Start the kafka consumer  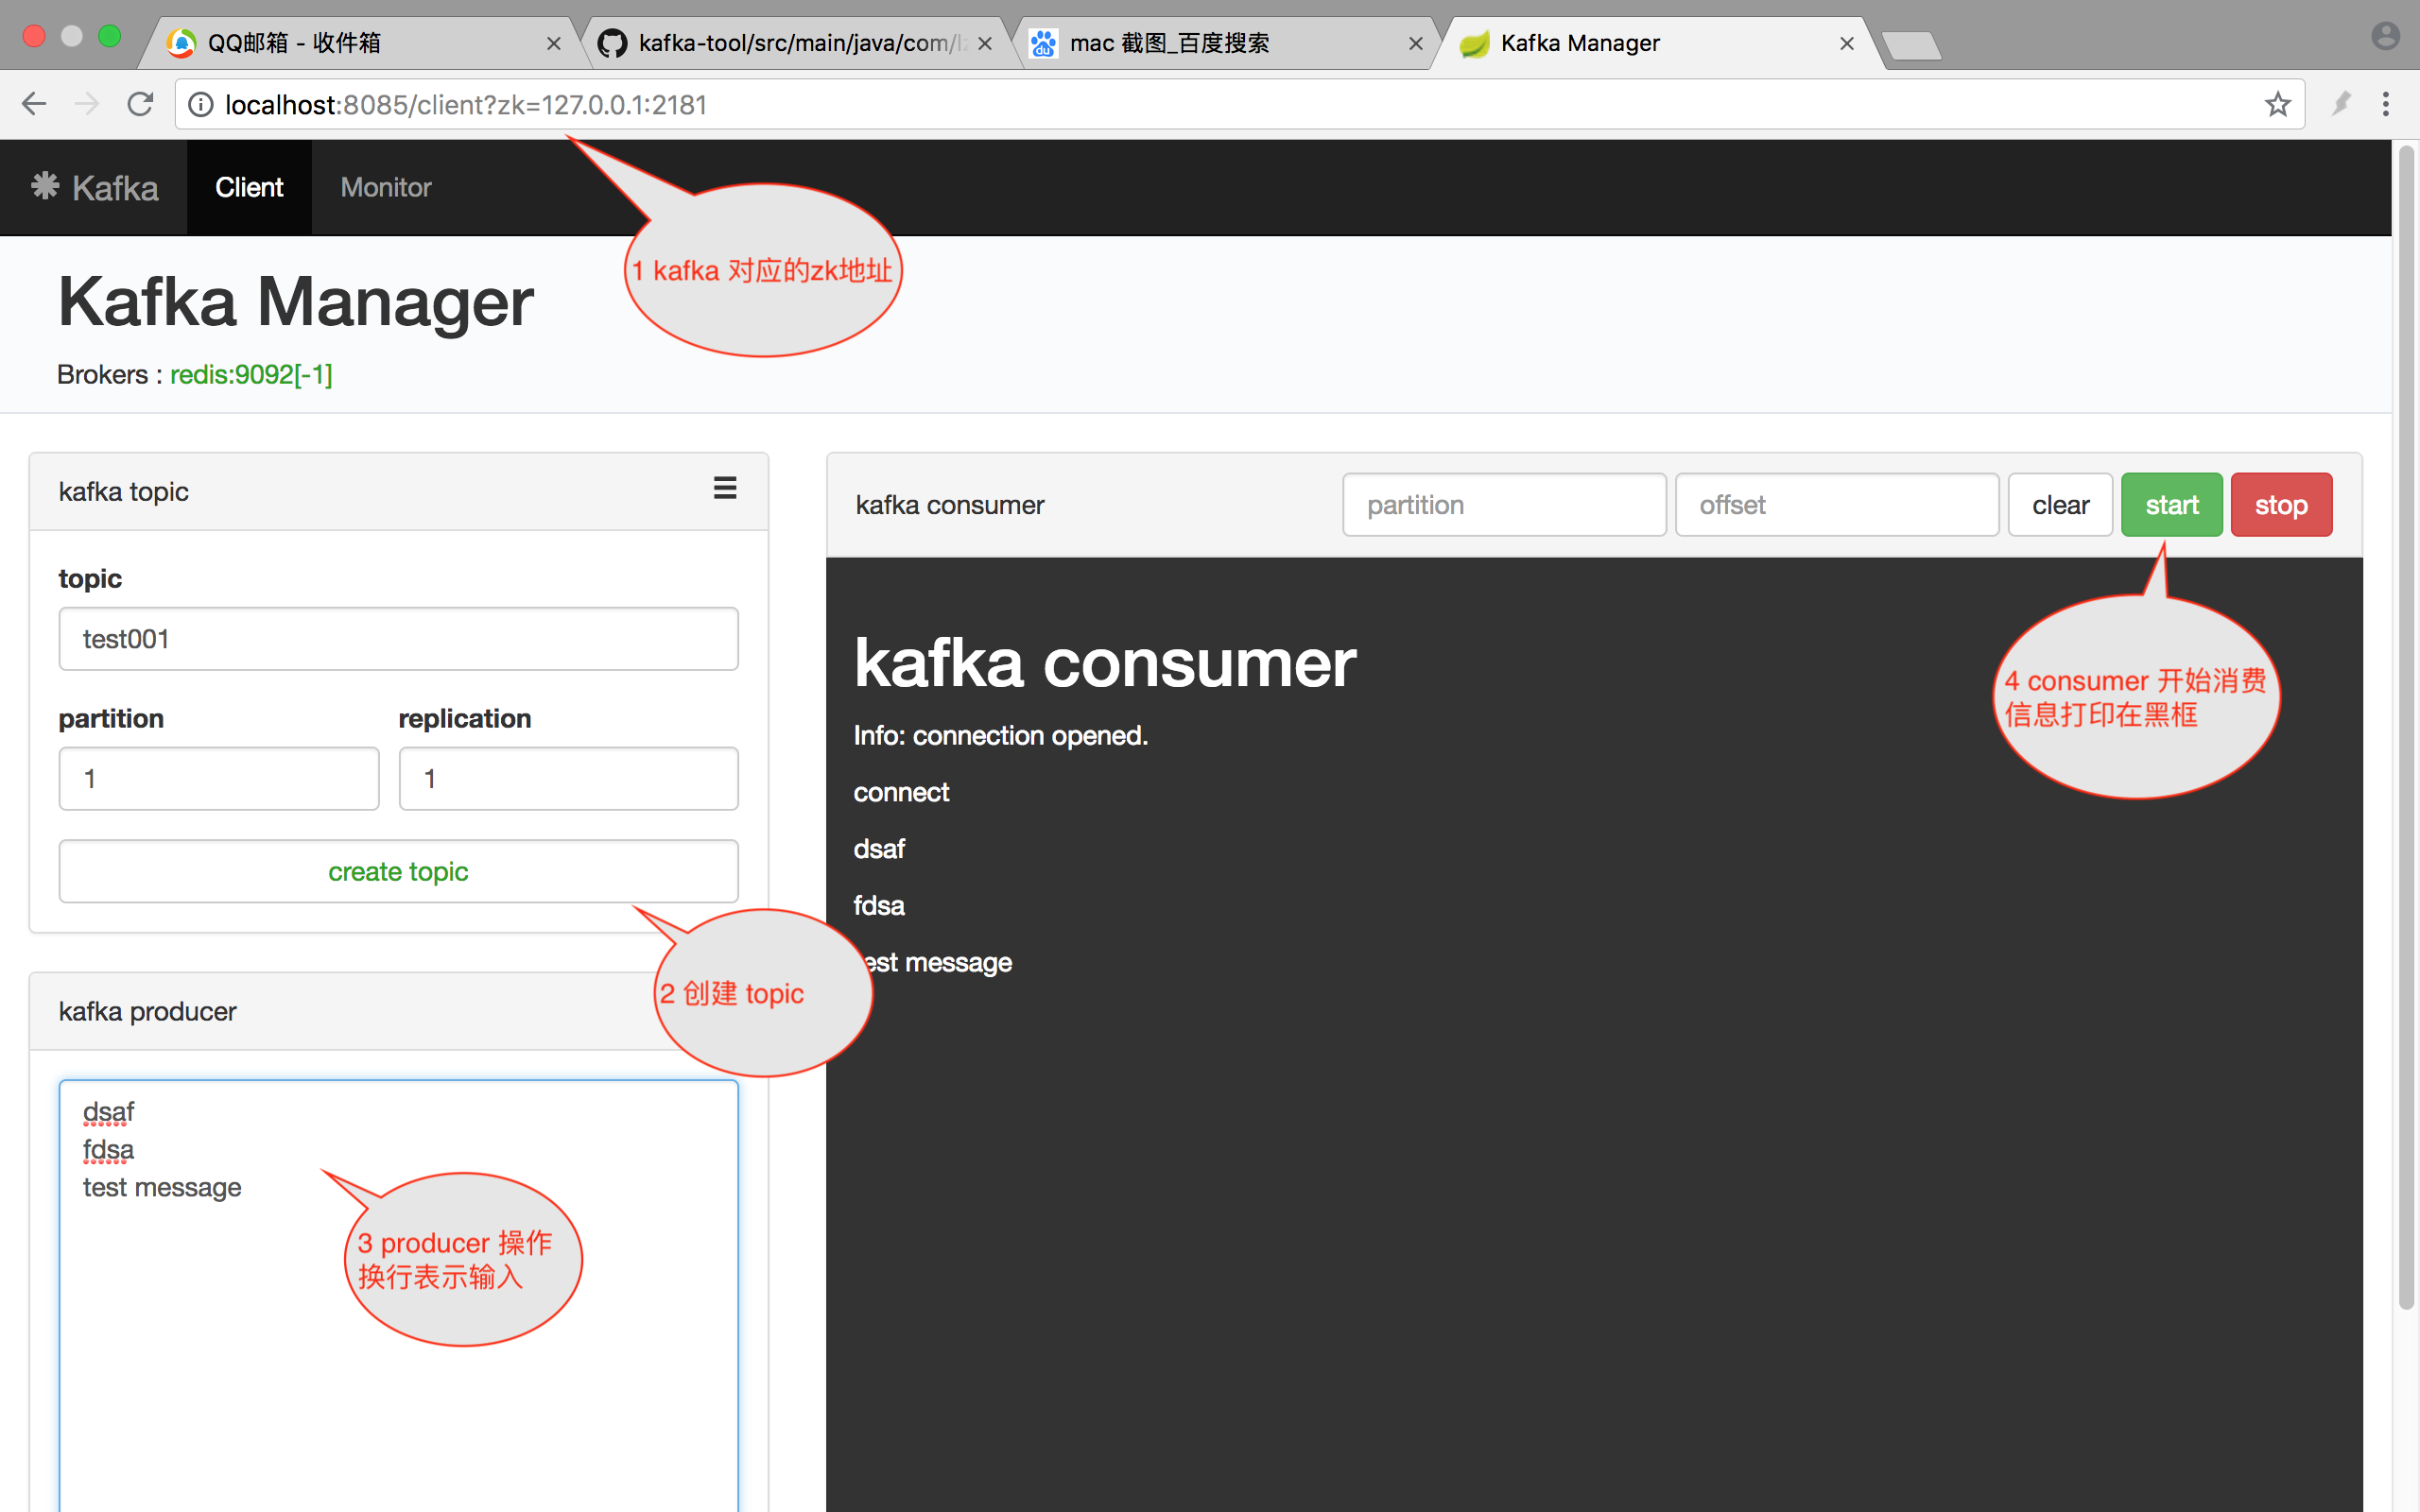2171,505
